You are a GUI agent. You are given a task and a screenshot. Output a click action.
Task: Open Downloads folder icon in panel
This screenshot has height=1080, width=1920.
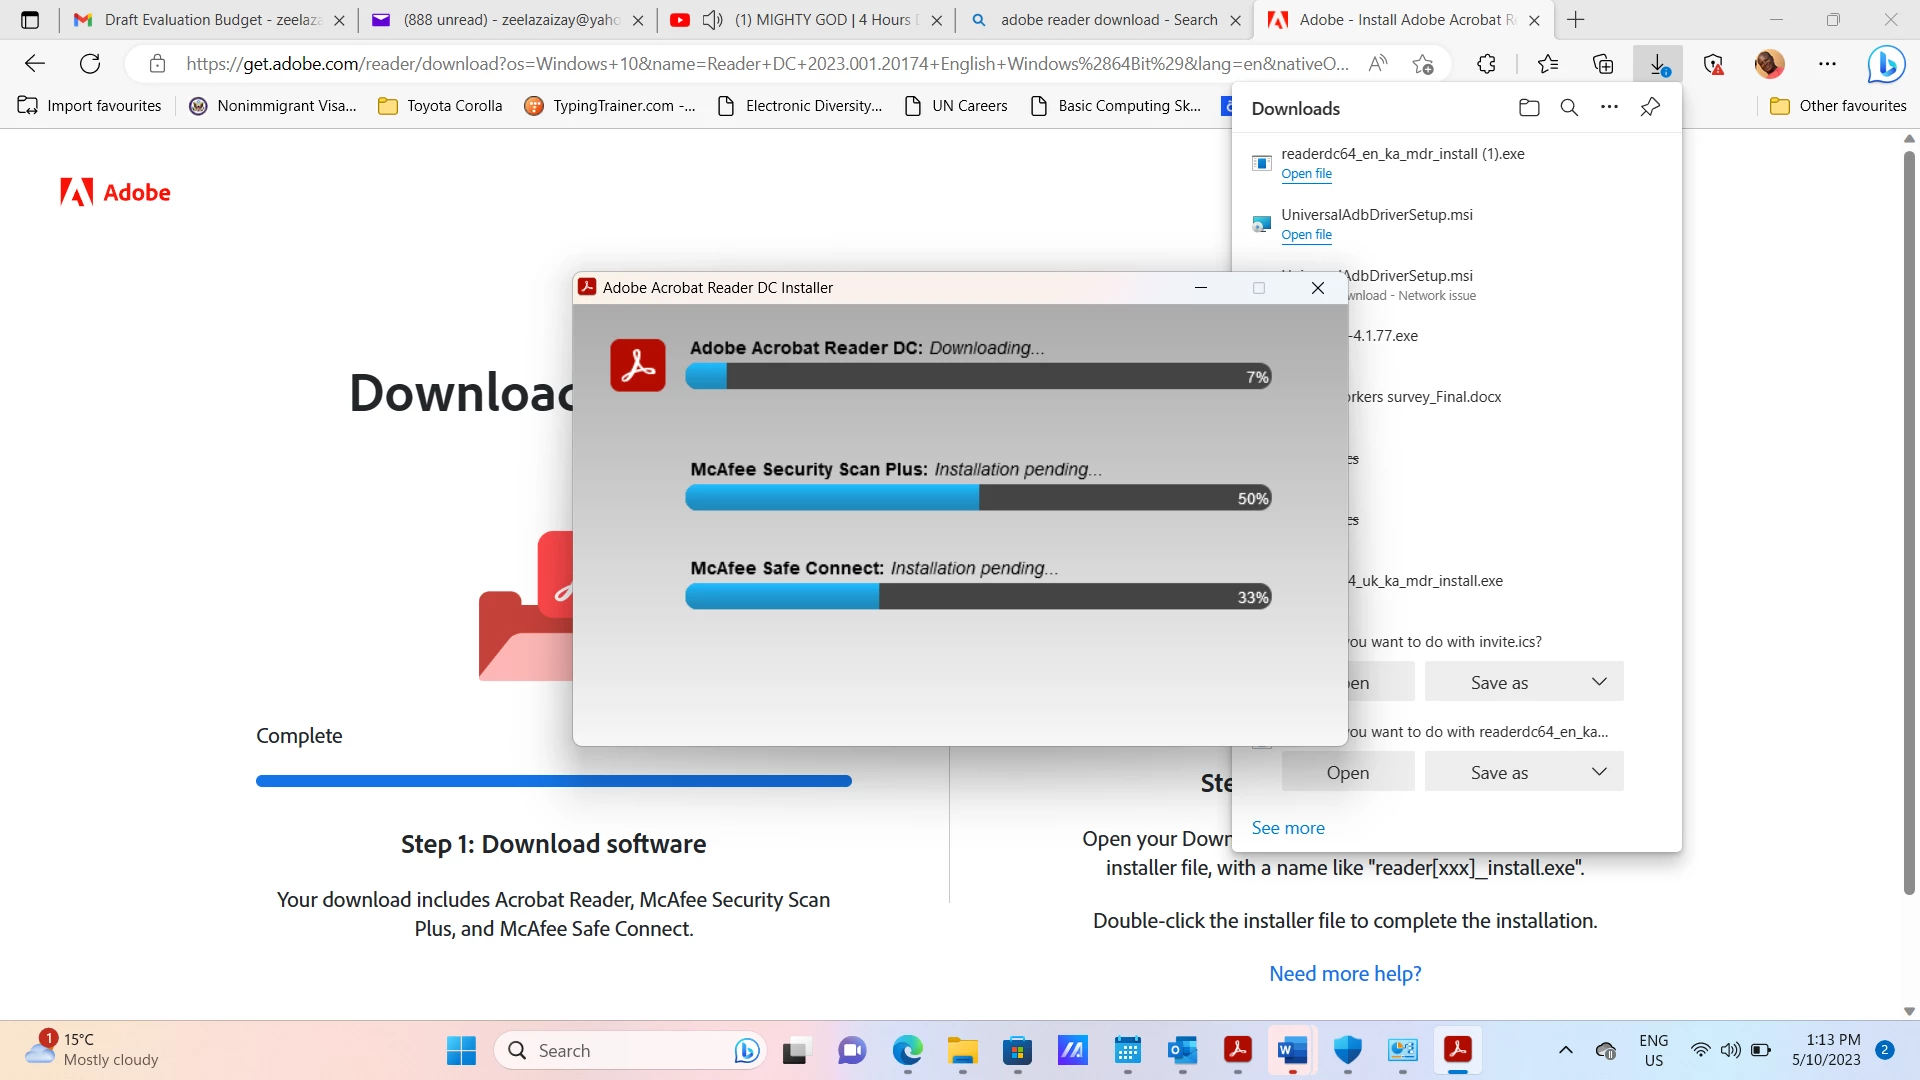pyautogui.click(x=1529, y=108)
